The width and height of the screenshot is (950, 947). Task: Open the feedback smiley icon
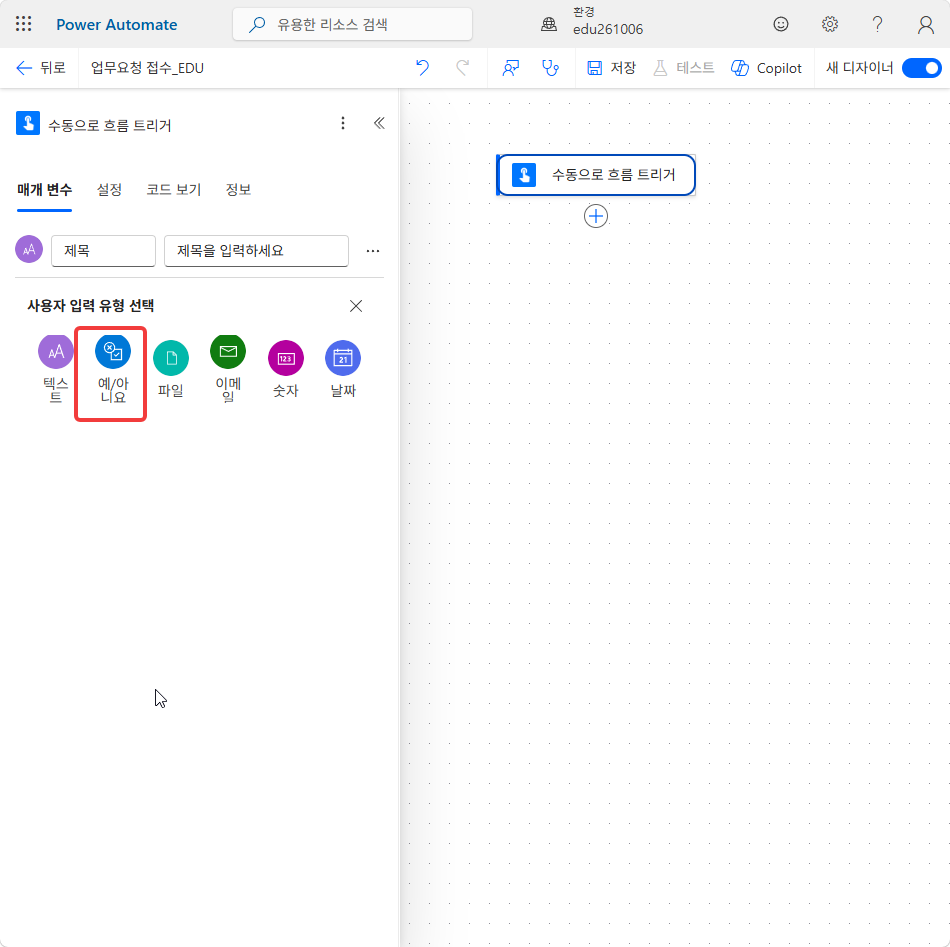tap(781, 24)
